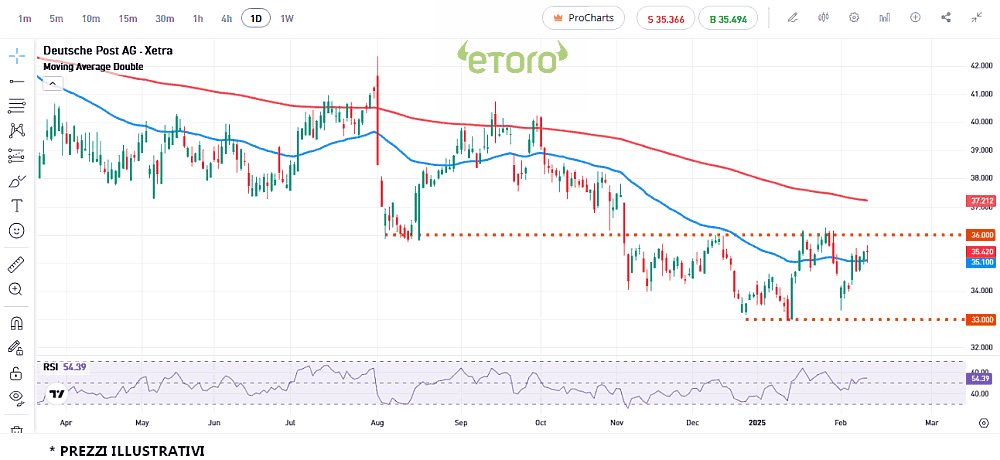1000x460 pixels.
Task: Share the chart via share icon
Action: [946, 18]
